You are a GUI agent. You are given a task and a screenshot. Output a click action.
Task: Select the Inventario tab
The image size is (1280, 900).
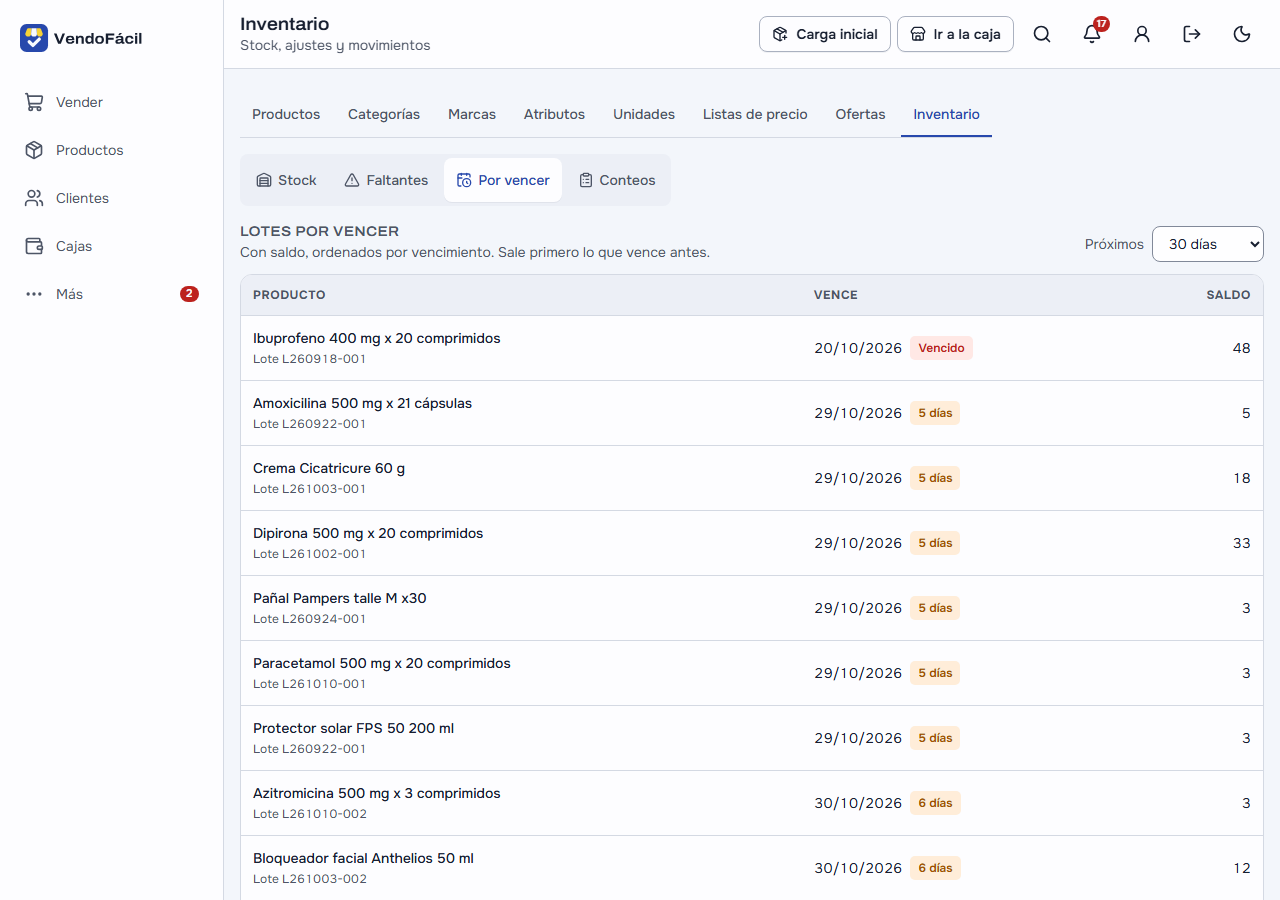tap(946, 114)
